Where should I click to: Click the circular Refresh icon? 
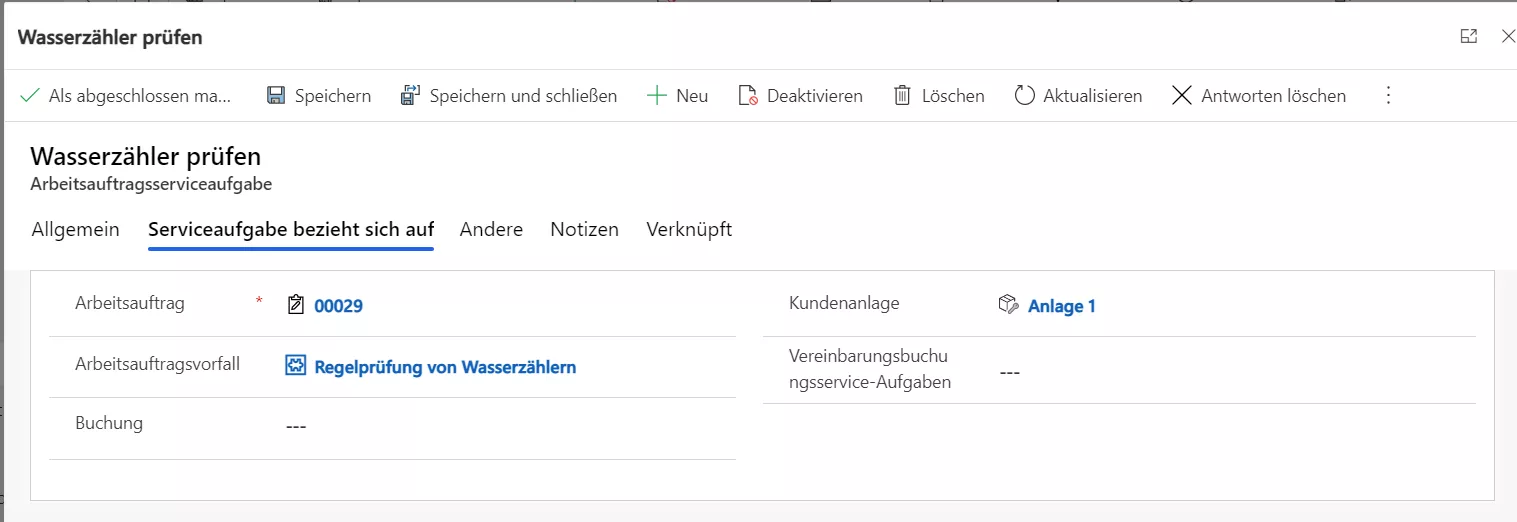(x=1024, y=96)
